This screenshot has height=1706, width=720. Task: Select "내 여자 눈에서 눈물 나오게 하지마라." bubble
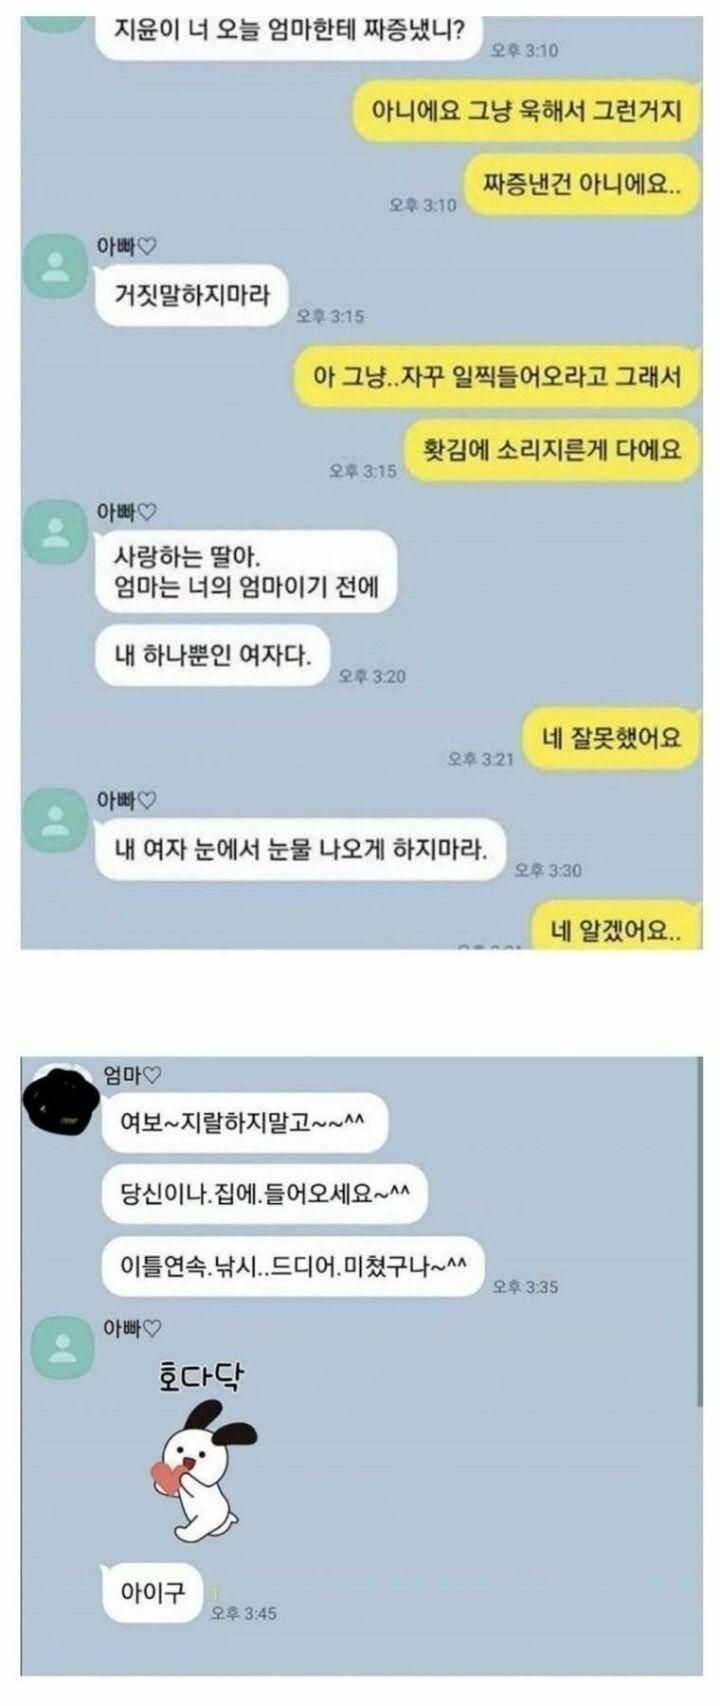[x=301, y=850]
